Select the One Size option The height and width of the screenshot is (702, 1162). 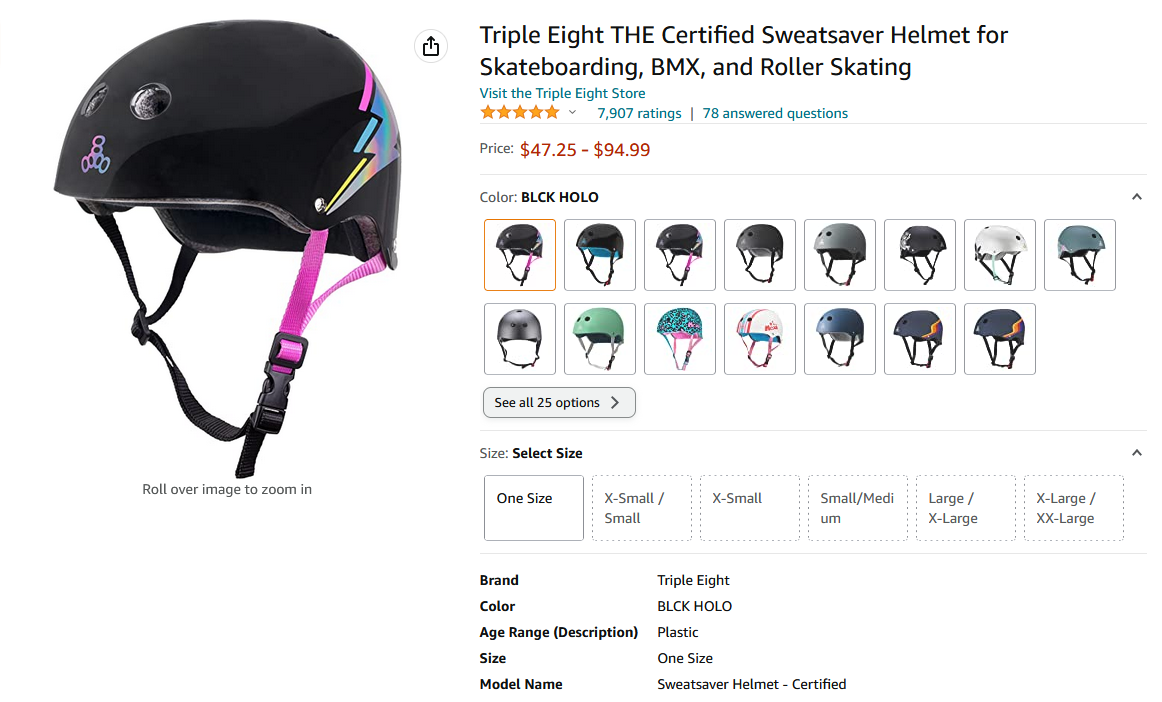(533, 508)
